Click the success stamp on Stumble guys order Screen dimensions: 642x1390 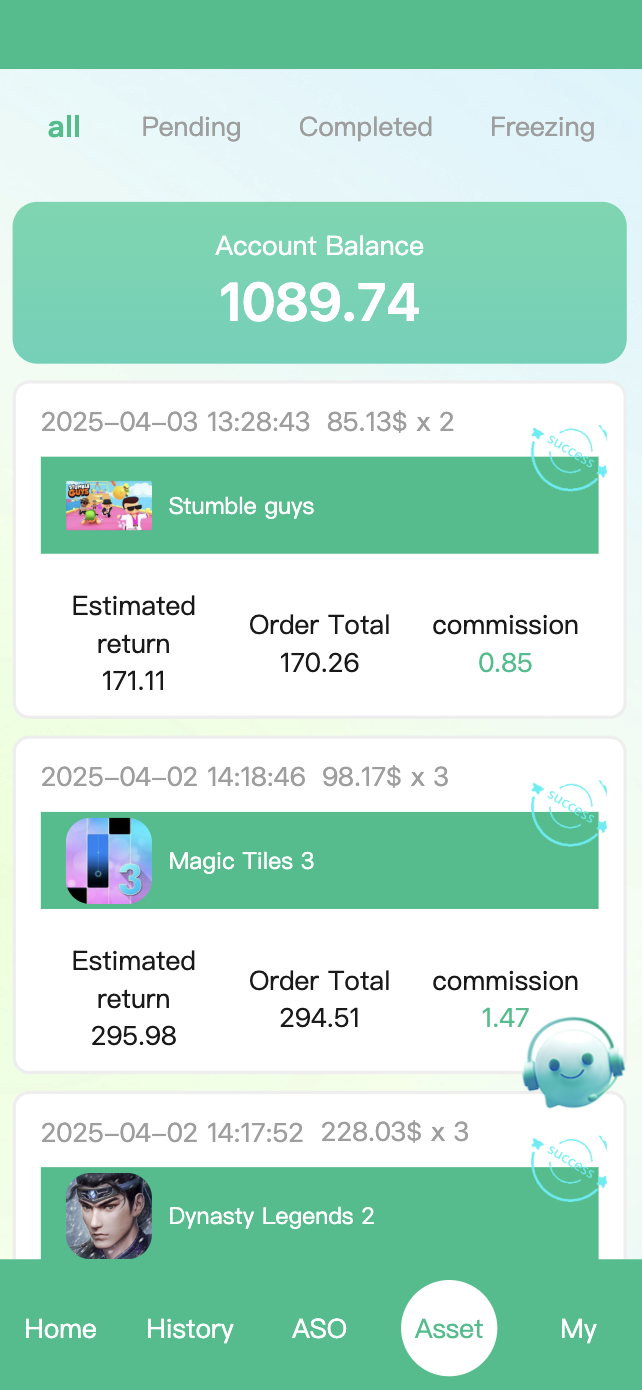[570, 457]
